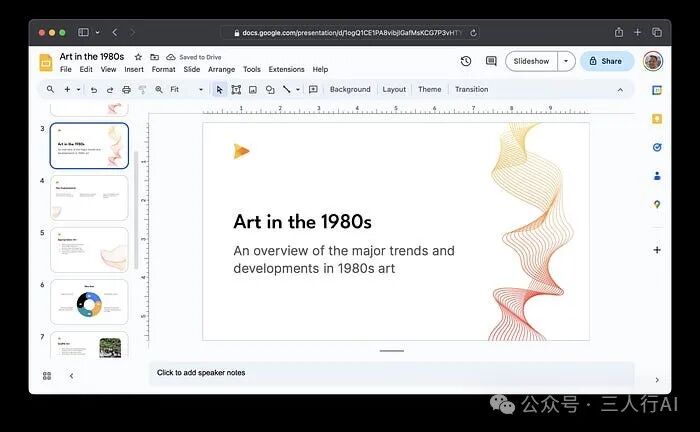Viewport: 700px width, 432px height.
Task: Open the comments icon near Slideshow
Action: 491,61
